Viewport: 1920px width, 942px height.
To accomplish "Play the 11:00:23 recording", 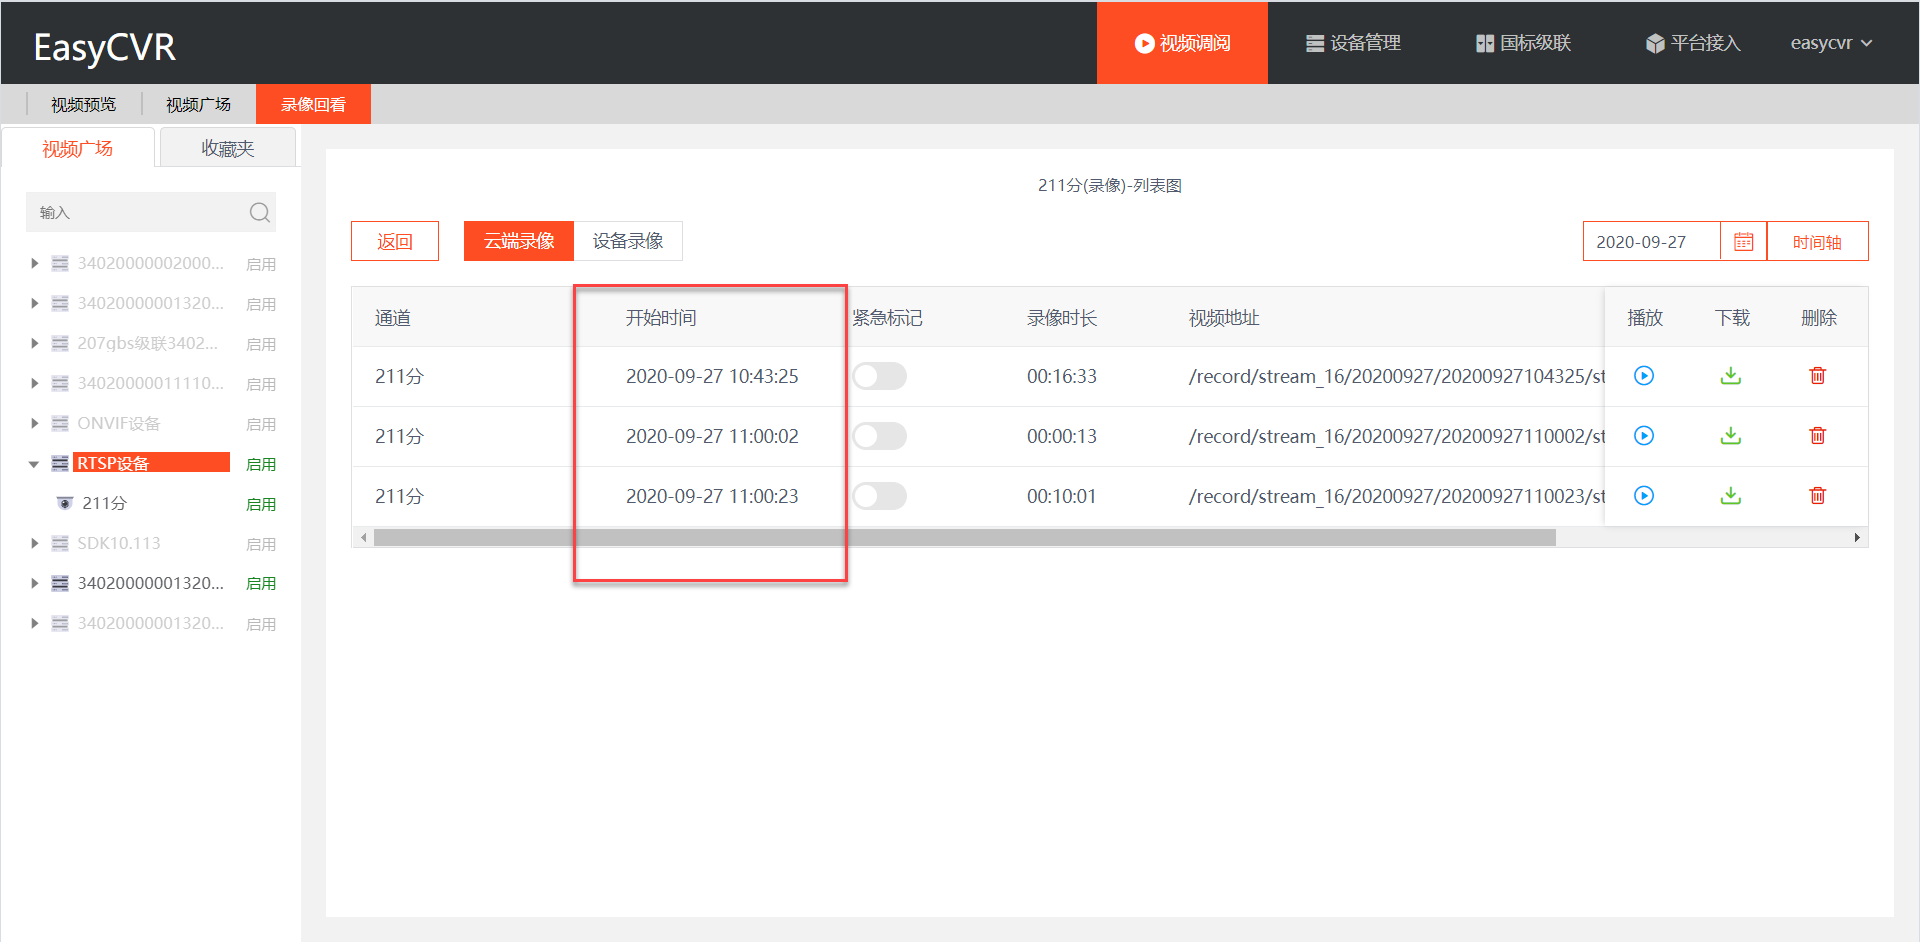I will 1644,496.
